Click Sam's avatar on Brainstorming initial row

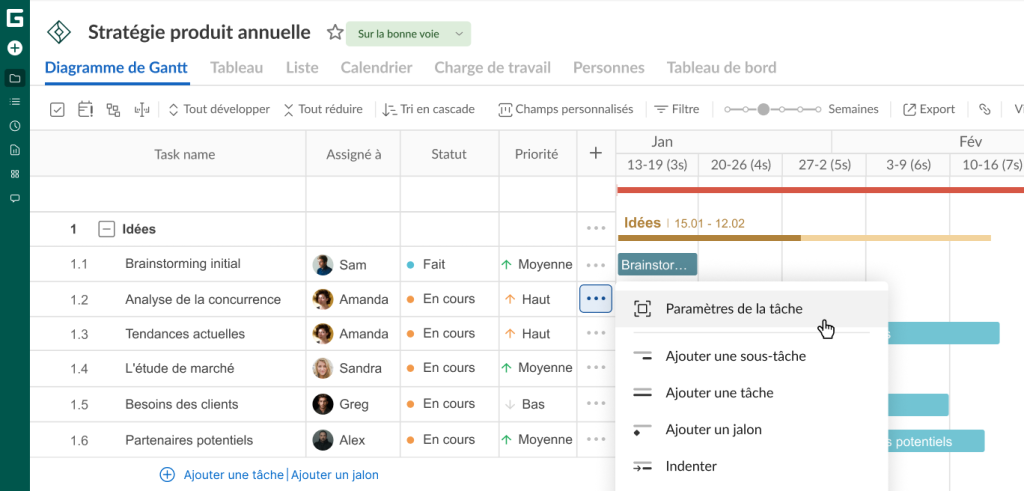323,265
